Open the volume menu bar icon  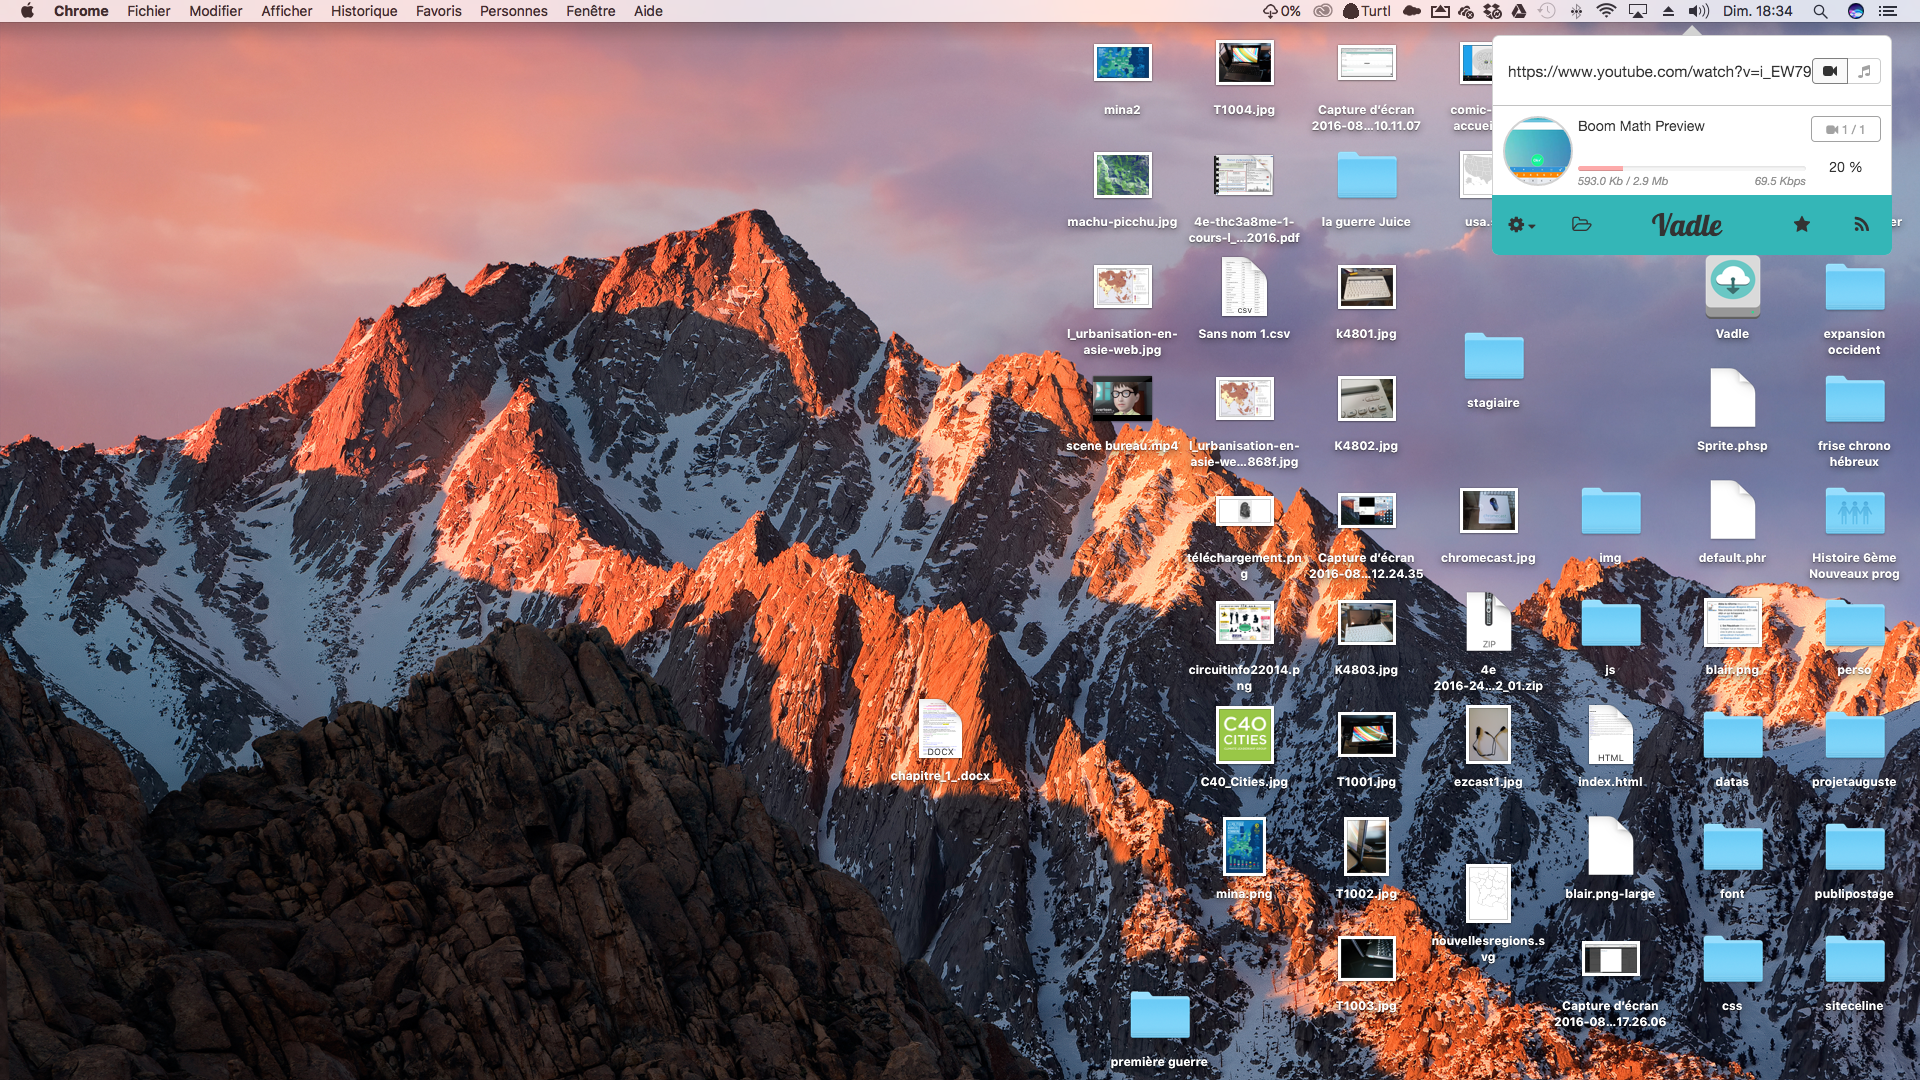click(1699, 11)
